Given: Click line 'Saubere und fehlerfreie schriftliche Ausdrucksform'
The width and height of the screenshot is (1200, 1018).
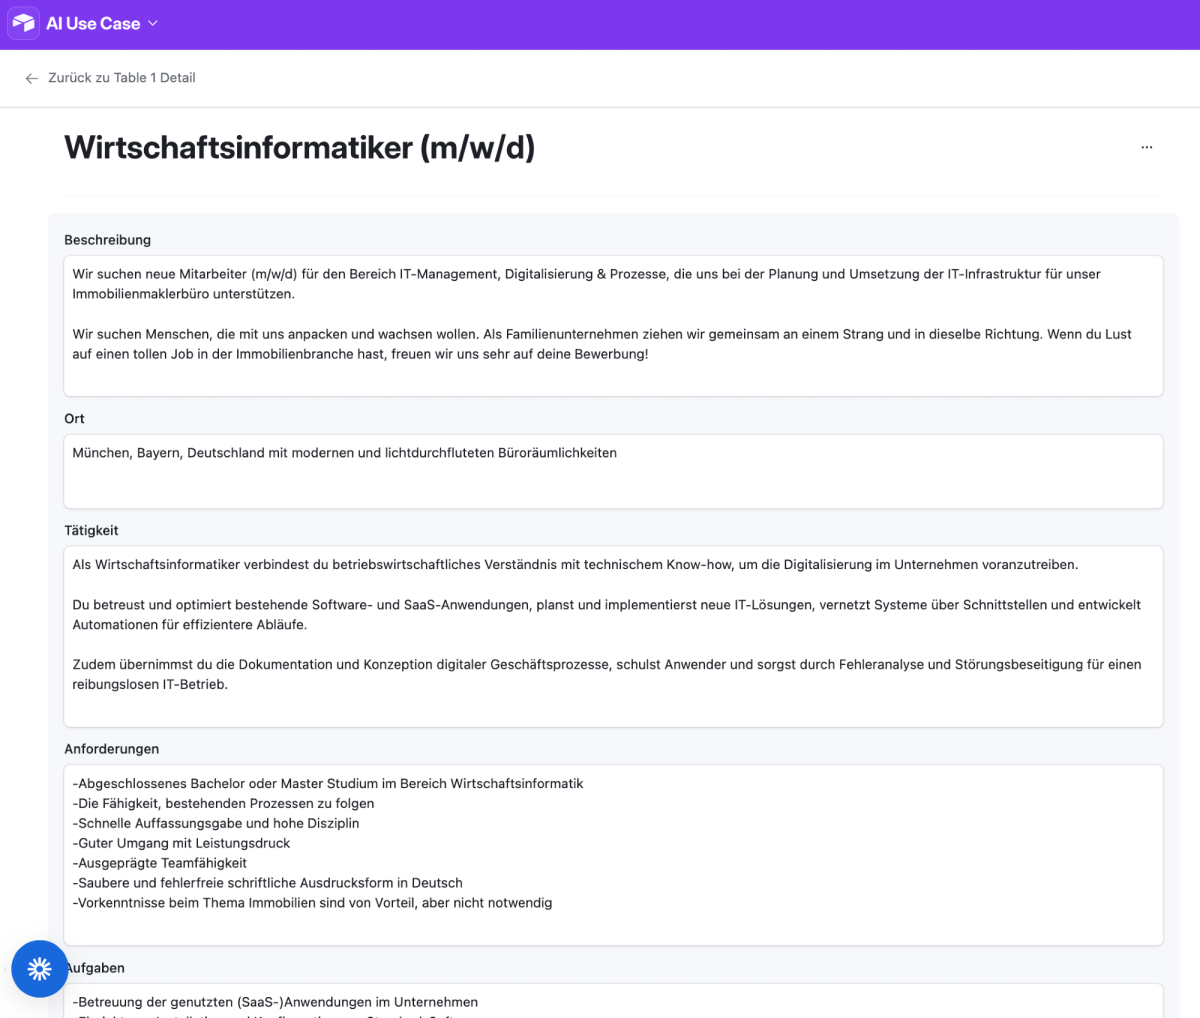Looking at the screenshot, I should point(268,883).
